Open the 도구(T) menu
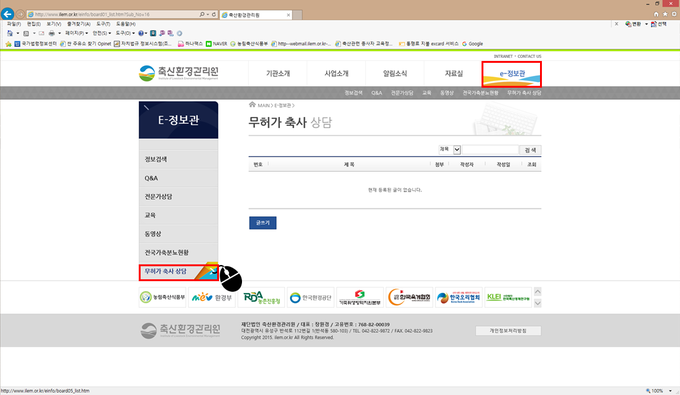 (103, 24)
